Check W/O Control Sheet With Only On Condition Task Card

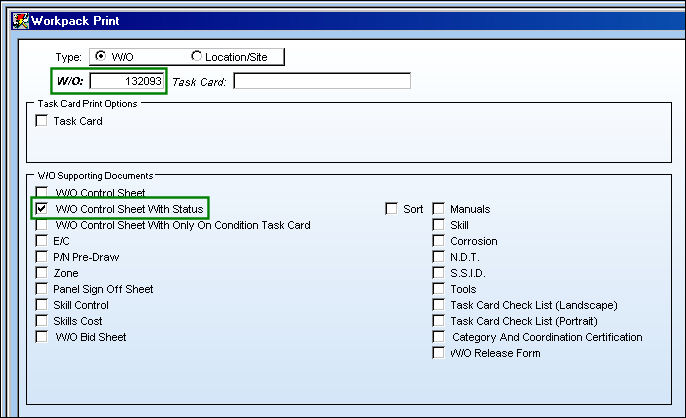point(41,225)
